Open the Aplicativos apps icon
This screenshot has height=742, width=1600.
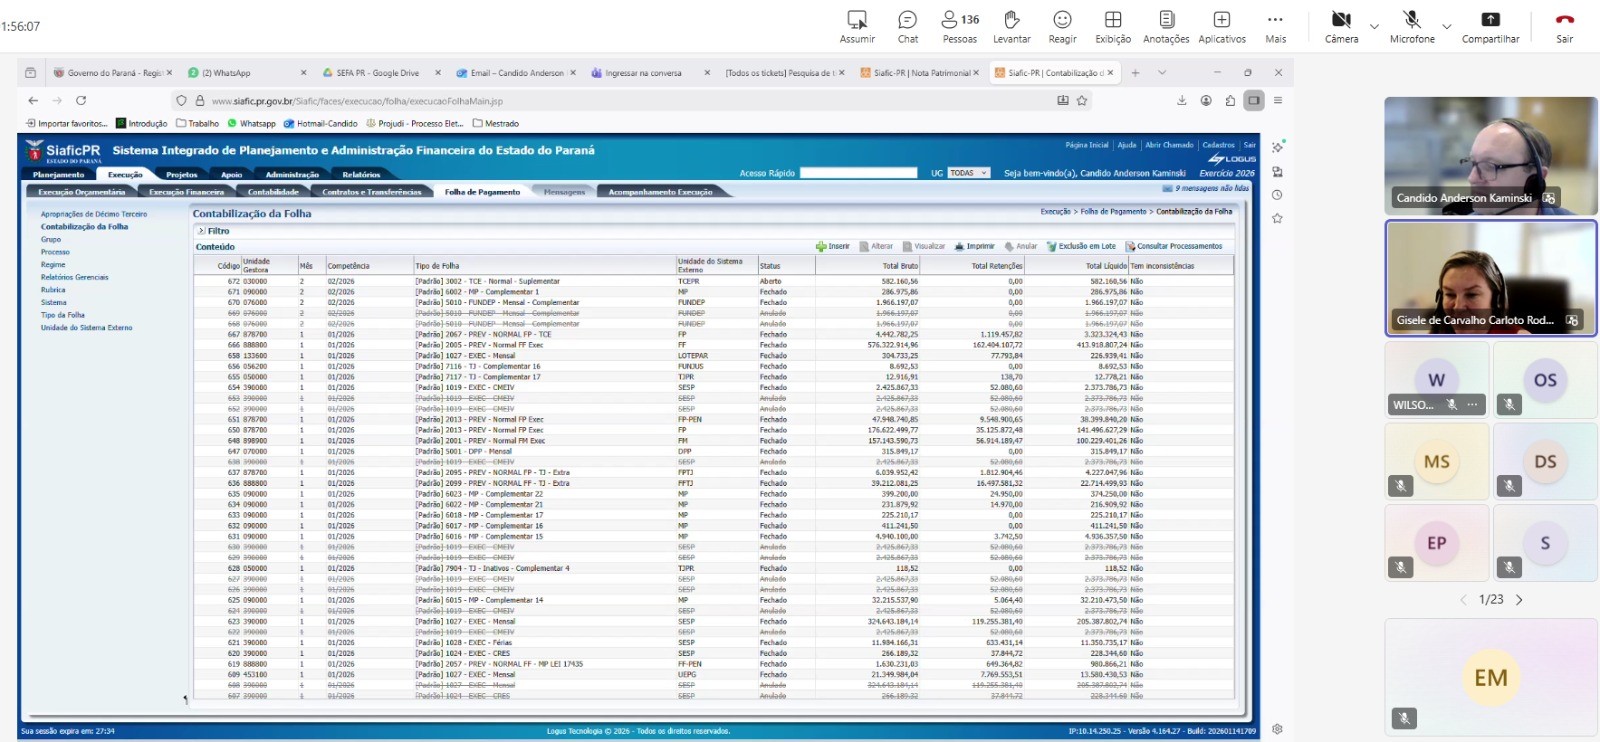pos(1221,27)
